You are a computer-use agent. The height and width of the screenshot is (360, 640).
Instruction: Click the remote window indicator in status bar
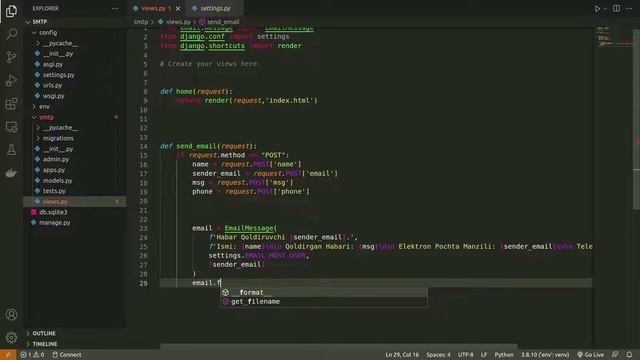coord(8,355)
